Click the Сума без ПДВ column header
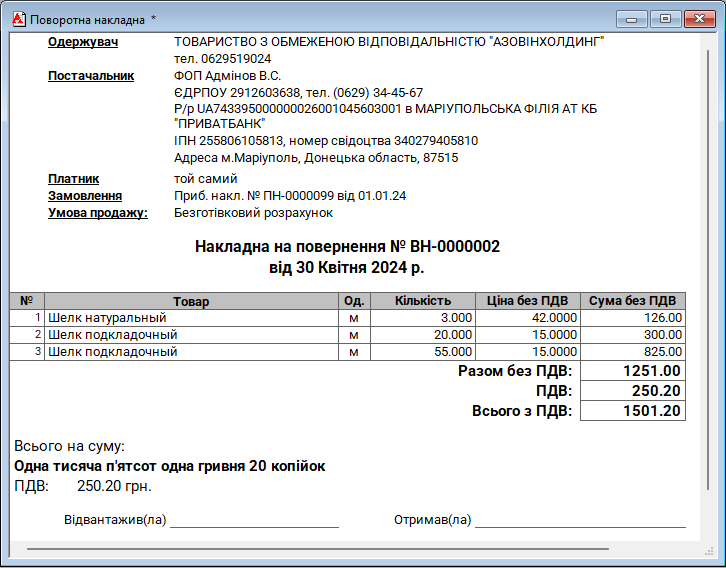This screenshot has width=726, height=568. pos(633,301)
